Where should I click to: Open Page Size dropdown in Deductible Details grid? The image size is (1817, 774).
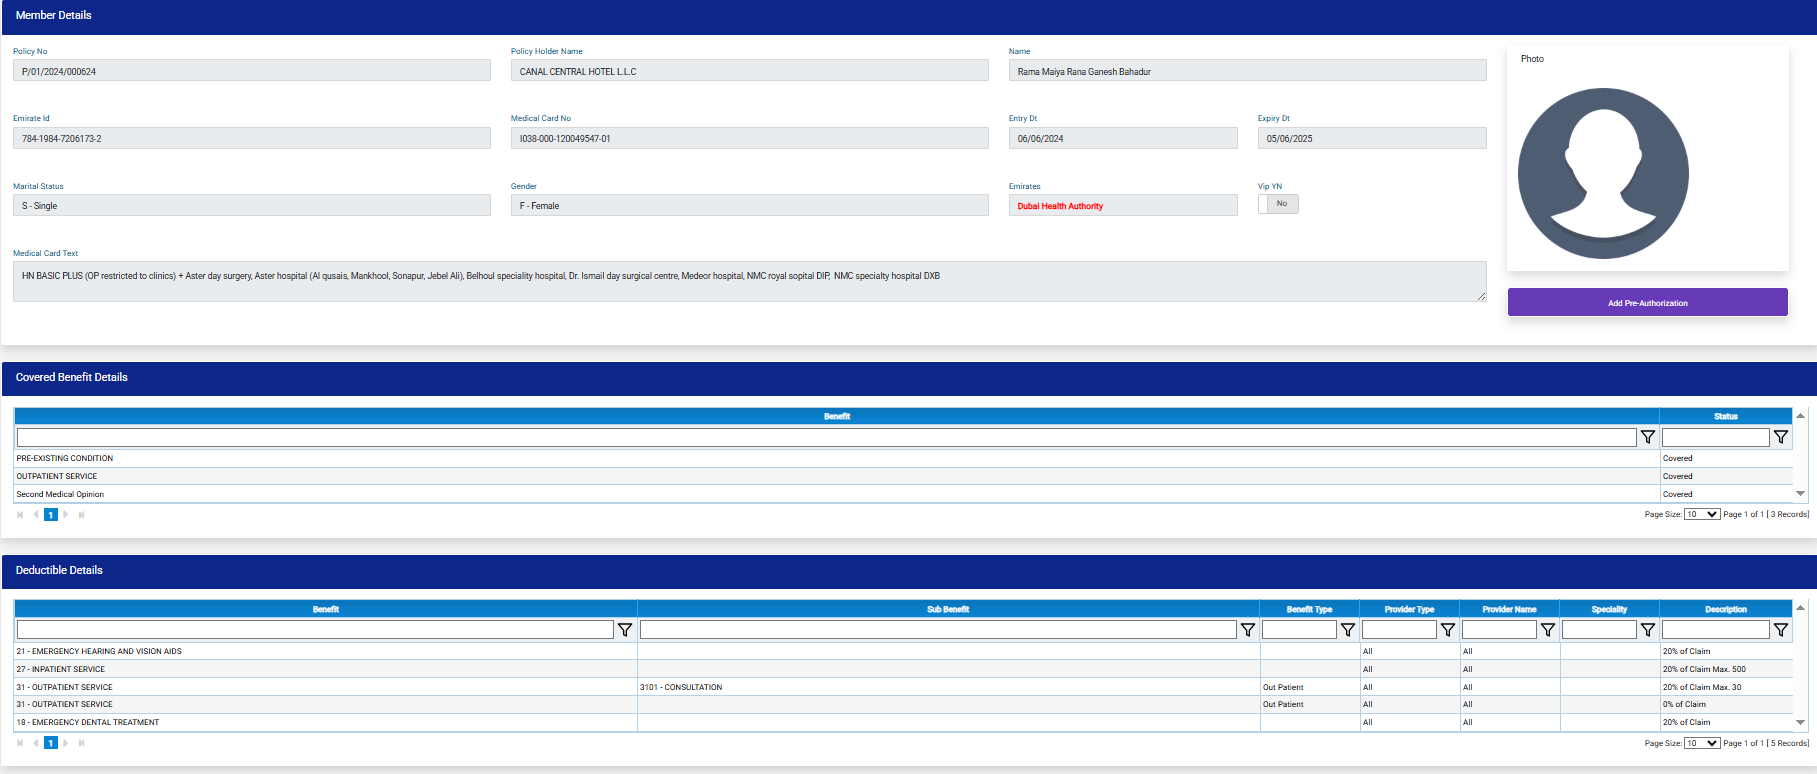pos(1701,744)
